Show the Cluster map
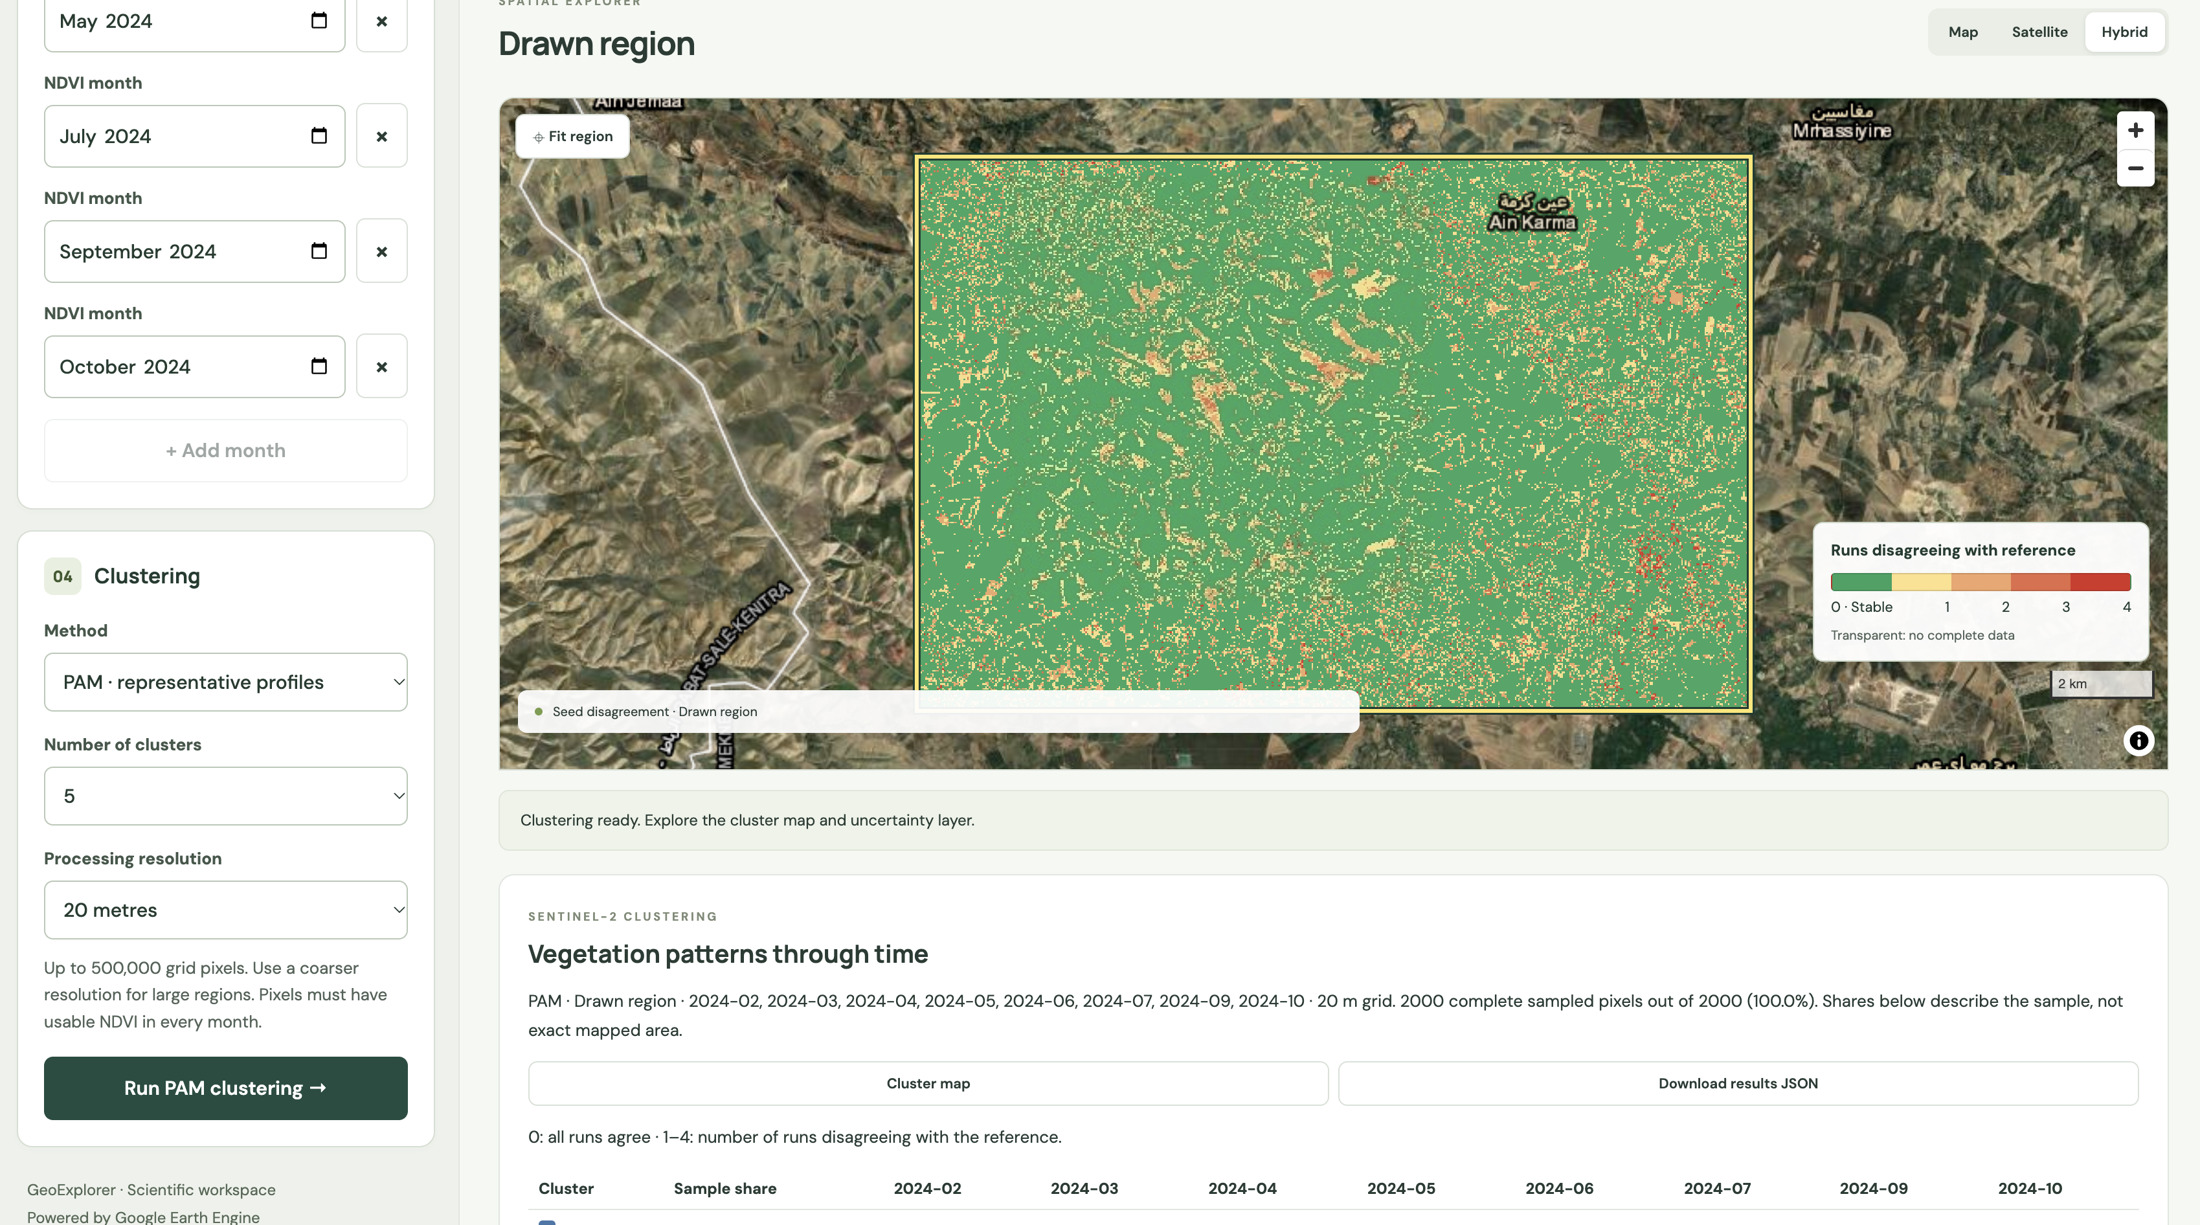The width and height of the screenshot is (2200, 1225). pos(928,1083)
